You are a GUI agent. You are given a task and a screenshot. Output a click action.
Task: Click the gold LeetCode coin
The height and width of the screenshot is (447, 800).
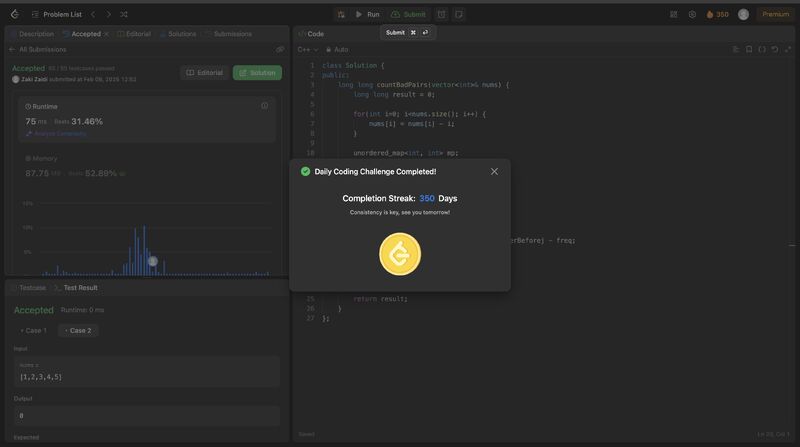[400, 254]
